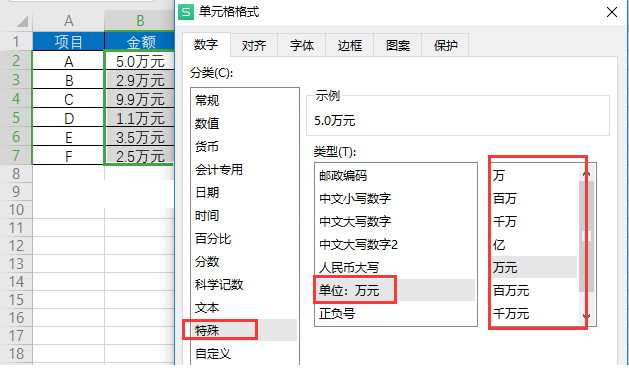
Task: Switch to the 对齐 tab
Action: tap(254, 45)
